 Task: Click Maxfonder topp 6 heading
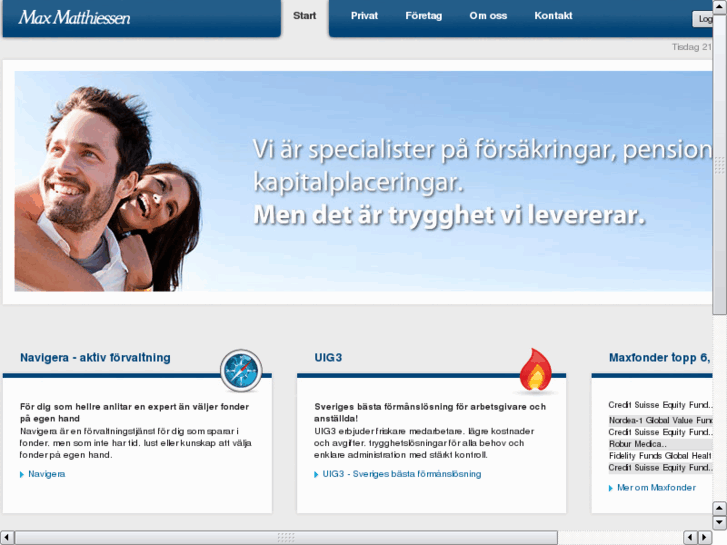pyautogui.click(x=659, y=358)
